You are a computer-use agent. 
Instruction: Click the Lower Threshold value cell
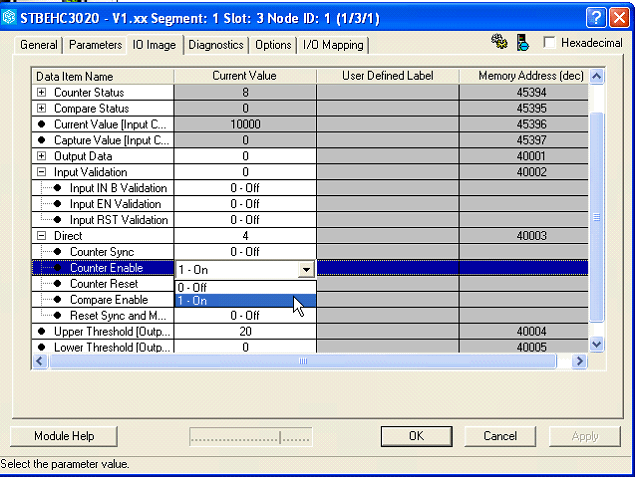click(245, 347)
